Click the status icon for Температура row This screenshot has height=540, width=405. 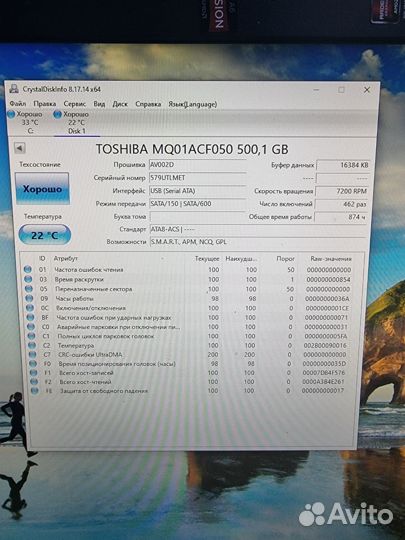(32, 345)
